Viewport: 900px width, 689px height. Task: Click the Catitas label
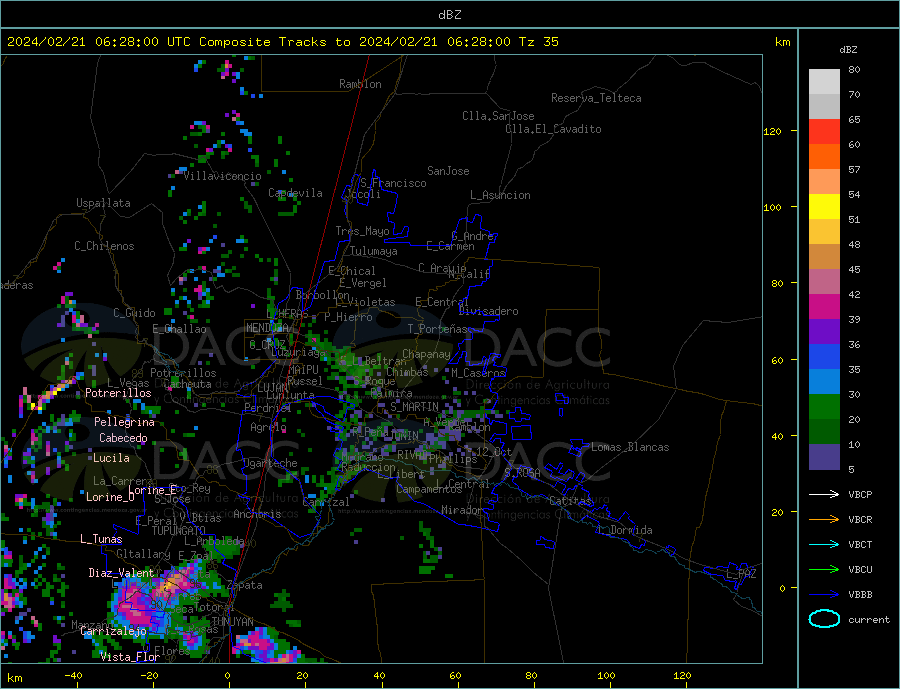(x=570, y=501)
